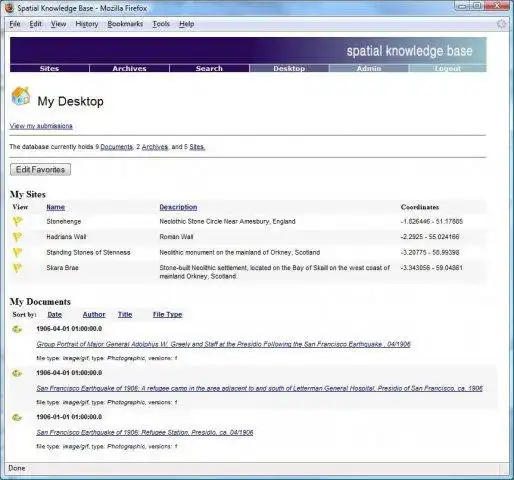This screenshot has width=514, height=480.
Task: Open the Admin navigation tab
Action: point(369,68)
